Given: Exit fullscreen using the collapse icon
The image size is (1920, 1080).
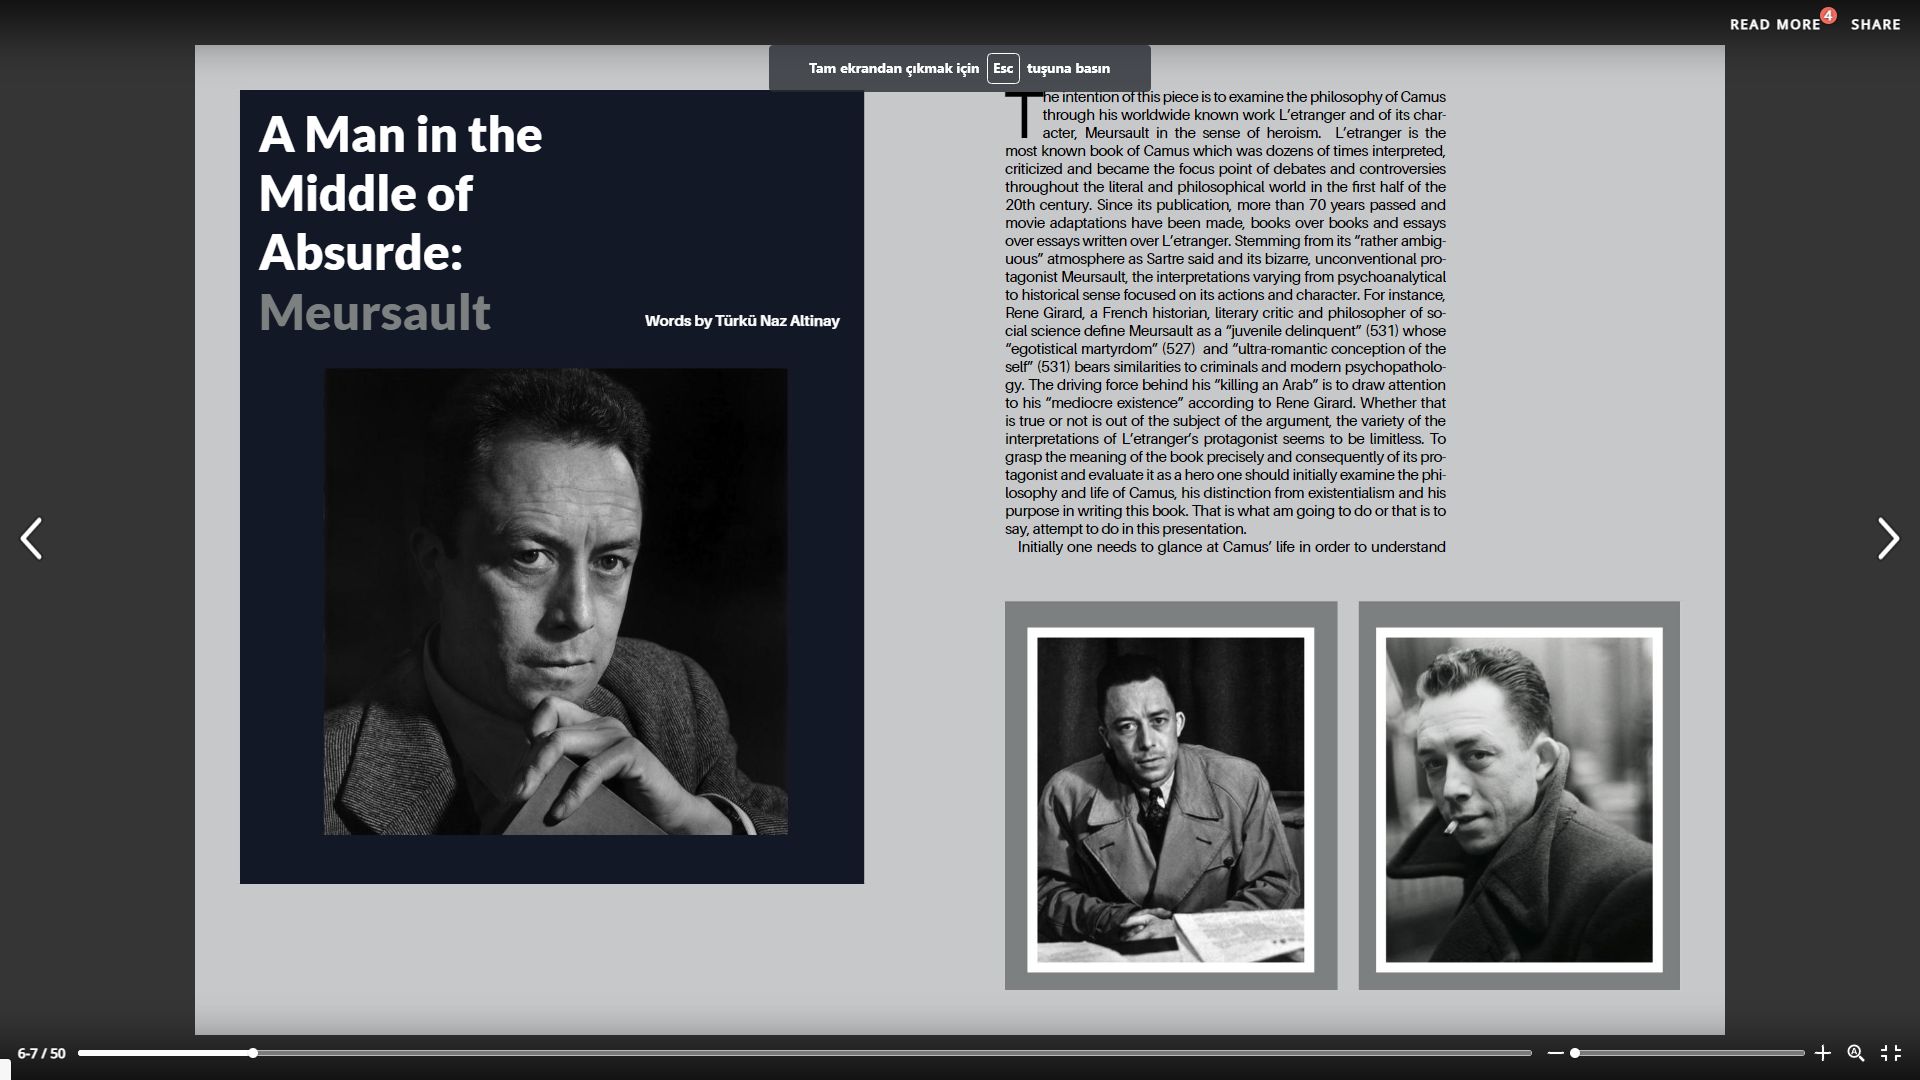Looking at the screenshot, I should pos(1891,1053).
